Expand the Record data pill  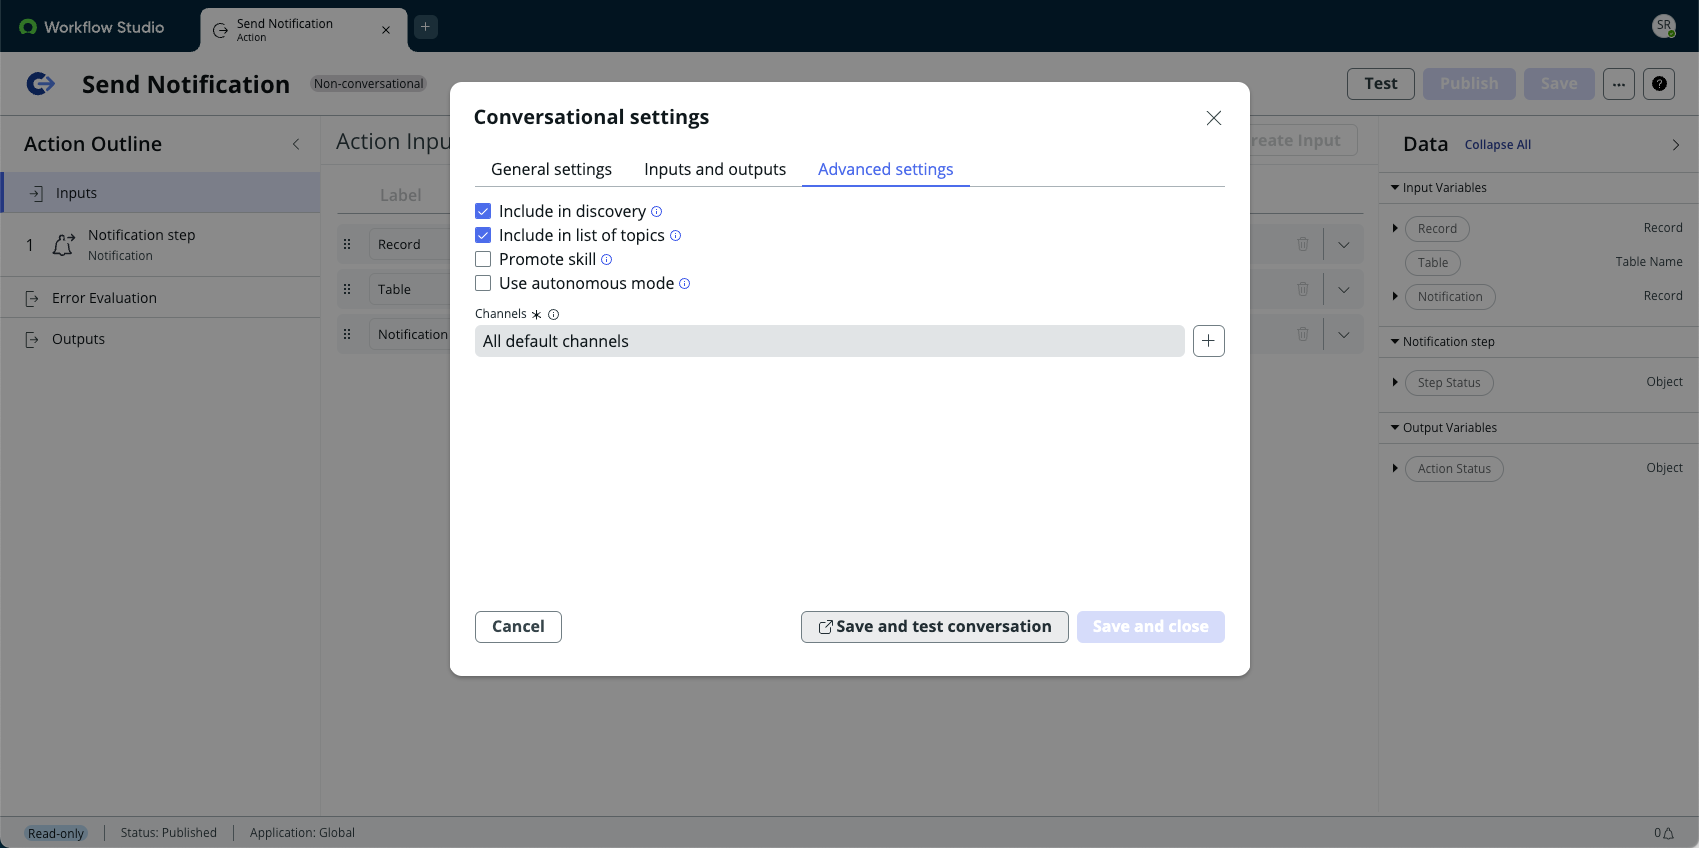coord(1395,229)
